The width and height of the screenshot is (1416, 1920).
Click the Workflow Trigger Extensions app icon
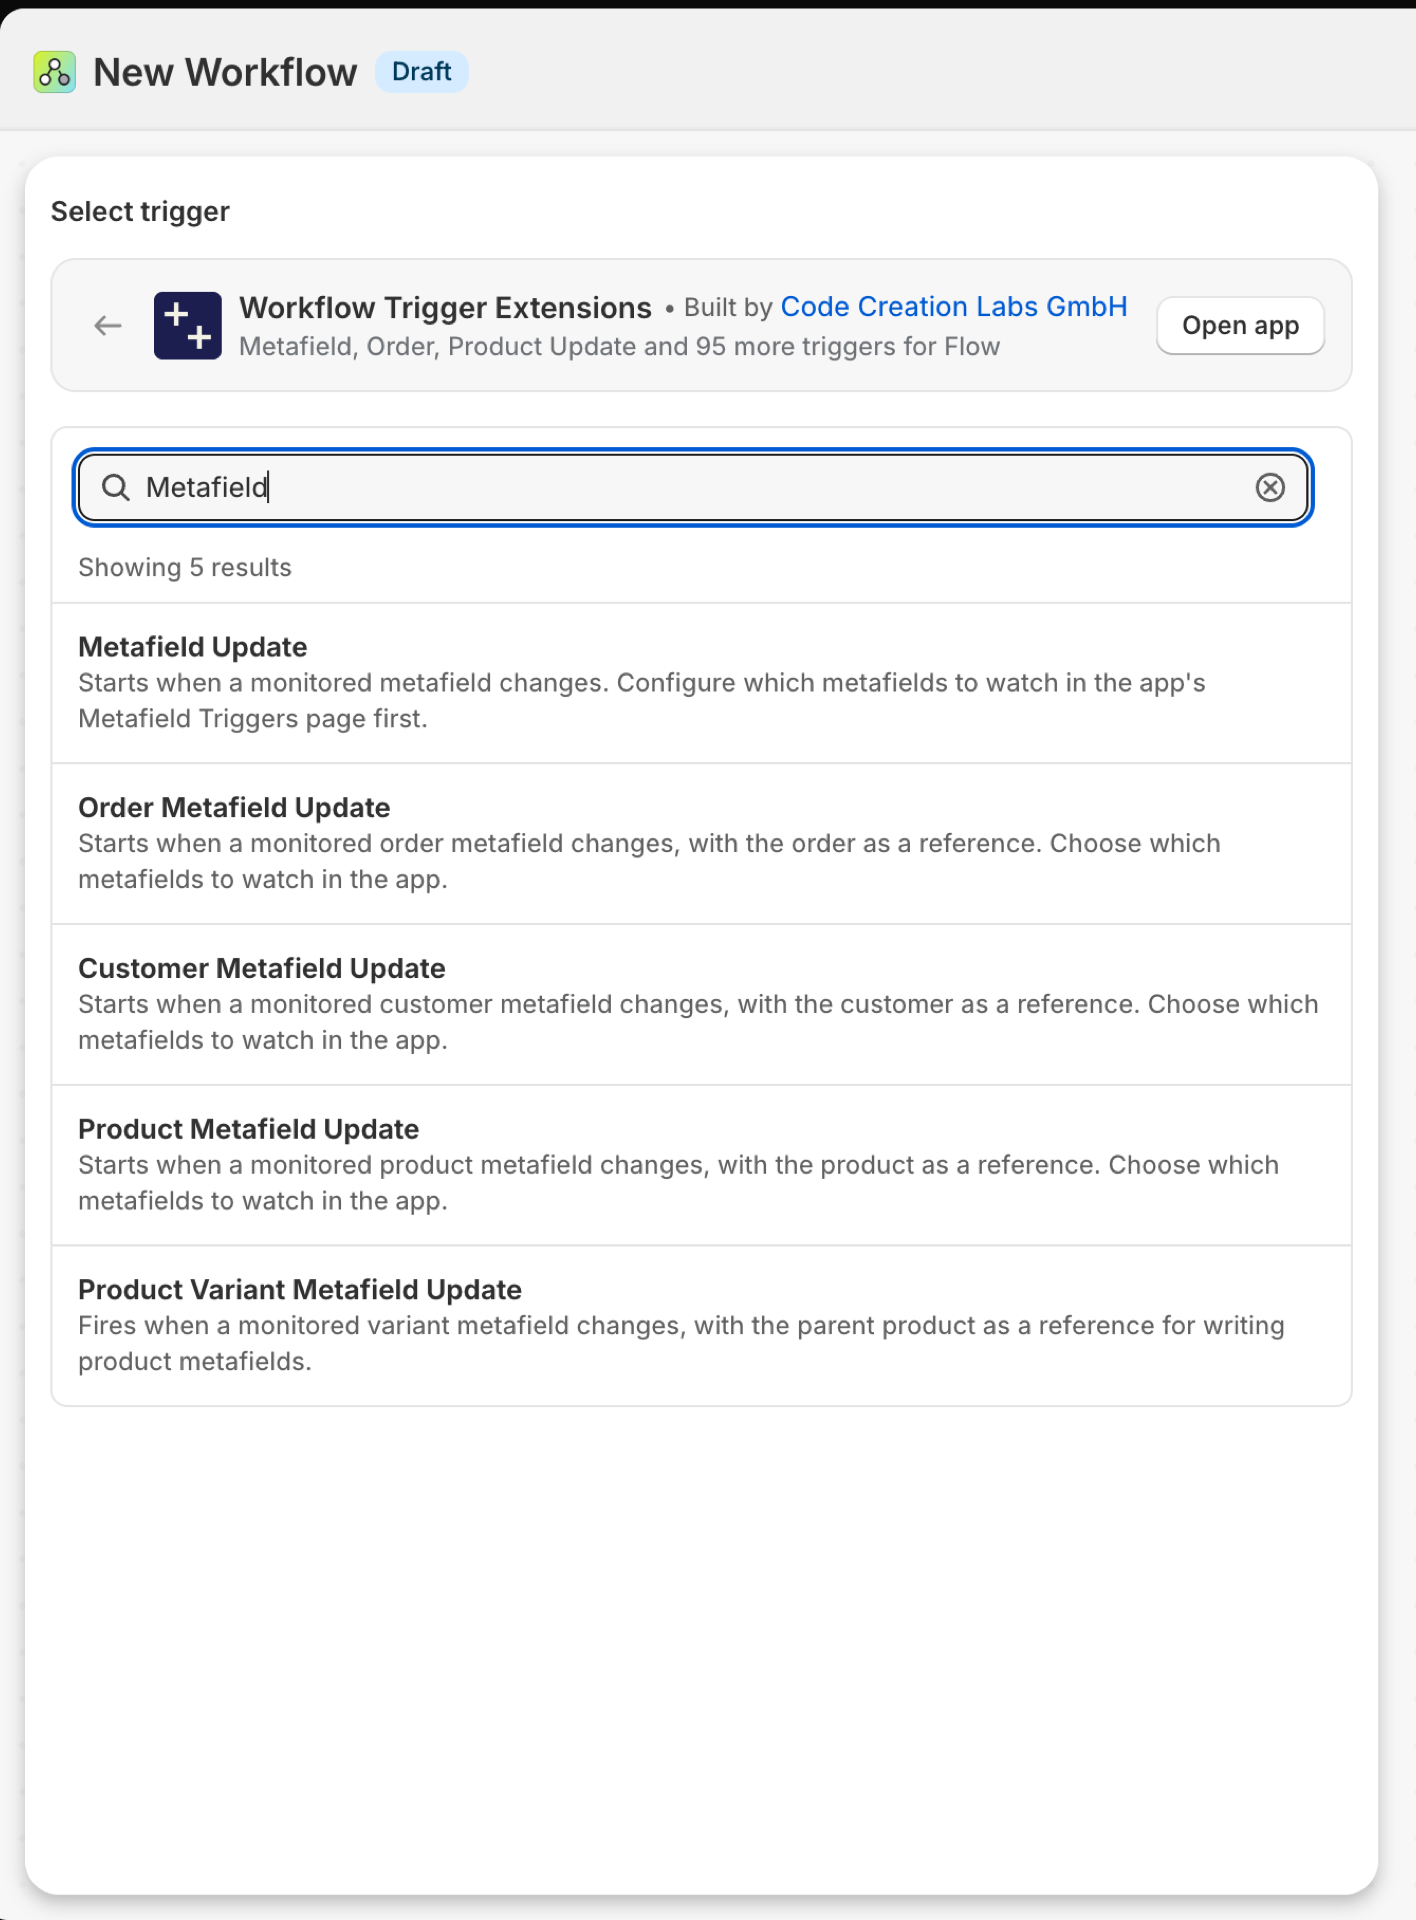(x=188, y=325)
